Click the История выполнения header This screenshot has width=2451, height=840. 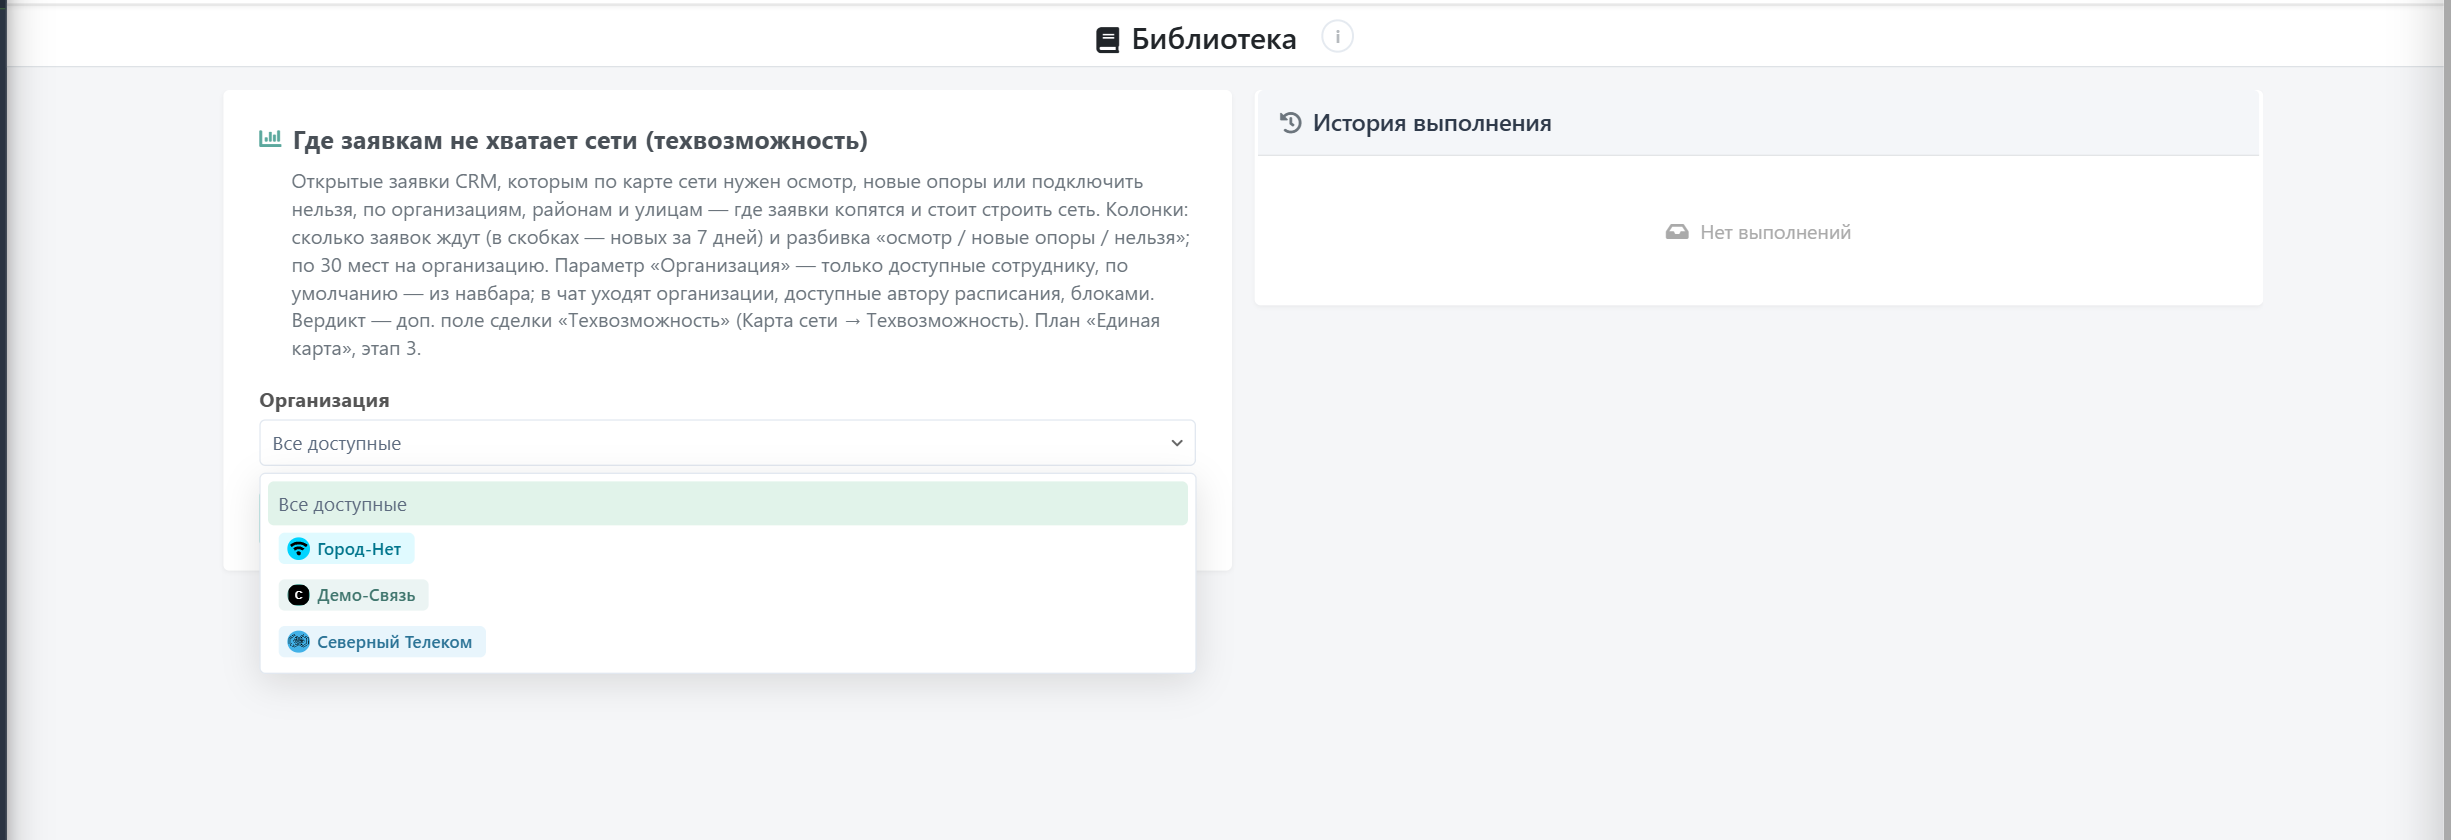tap(1432, 123)
